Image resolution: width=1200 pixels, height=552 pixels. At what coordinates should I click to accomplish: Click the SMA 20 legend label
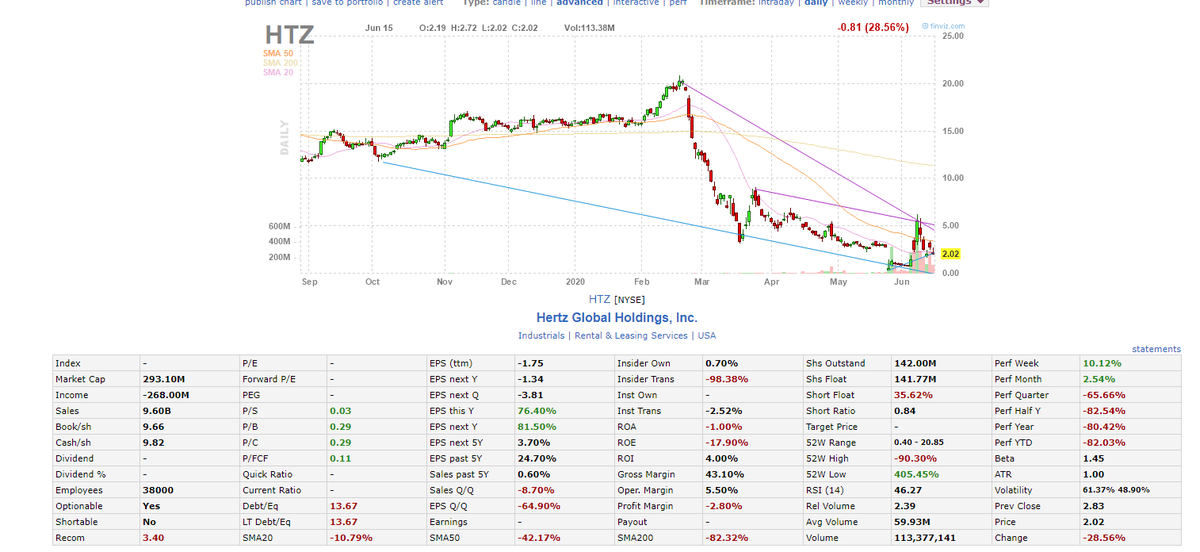click(x=278, y=72)
